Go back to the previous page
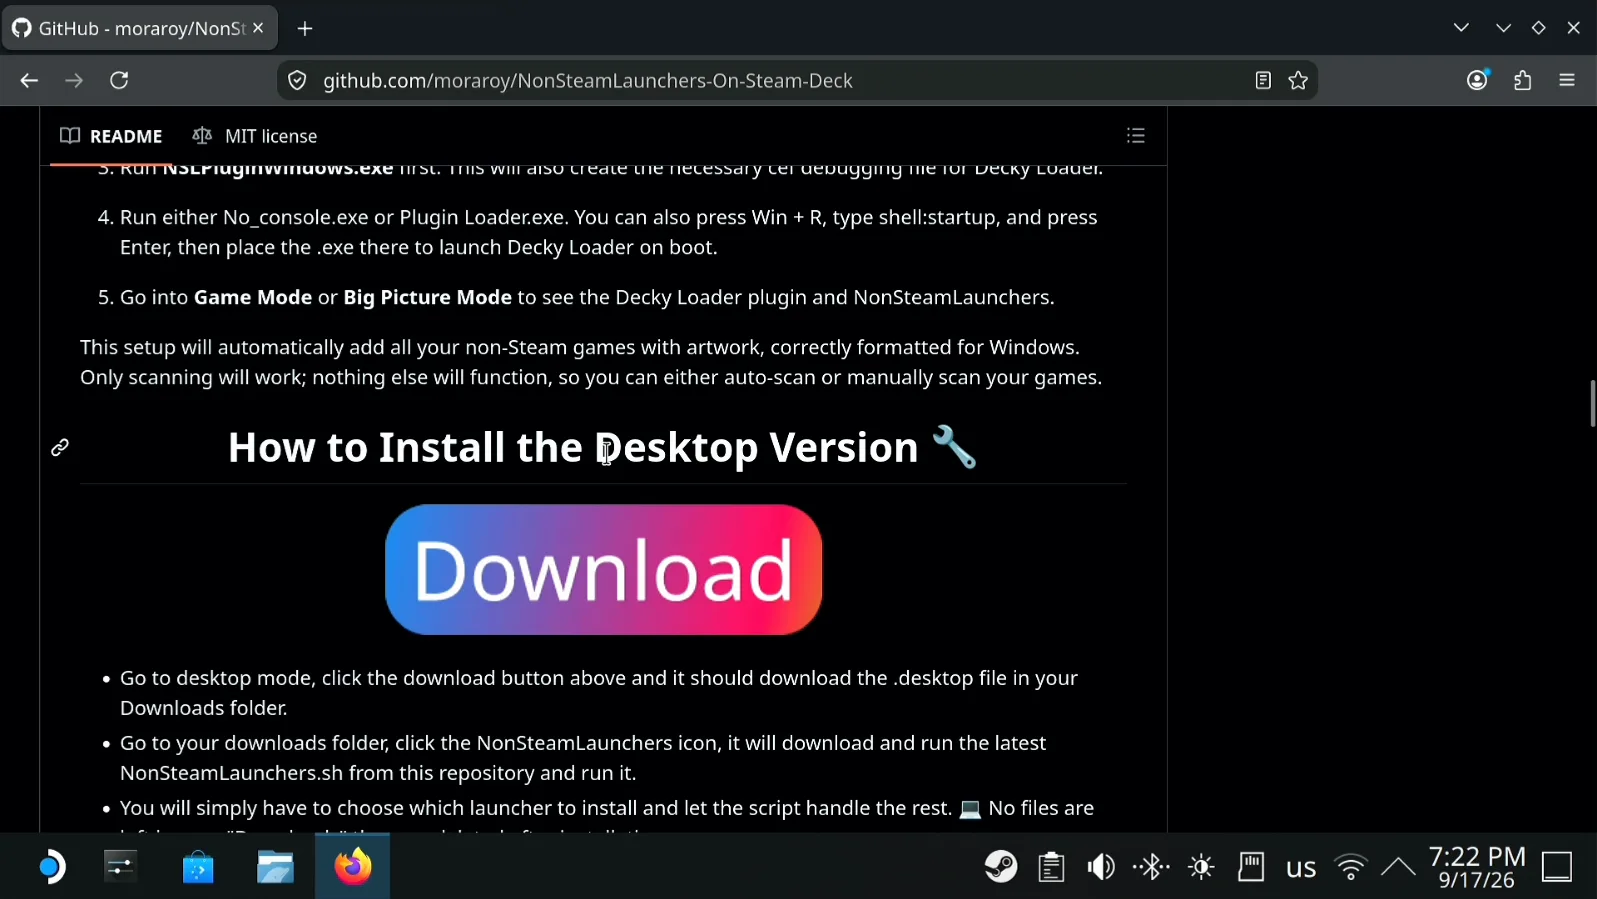1597x899 pixels. point(29,81)
